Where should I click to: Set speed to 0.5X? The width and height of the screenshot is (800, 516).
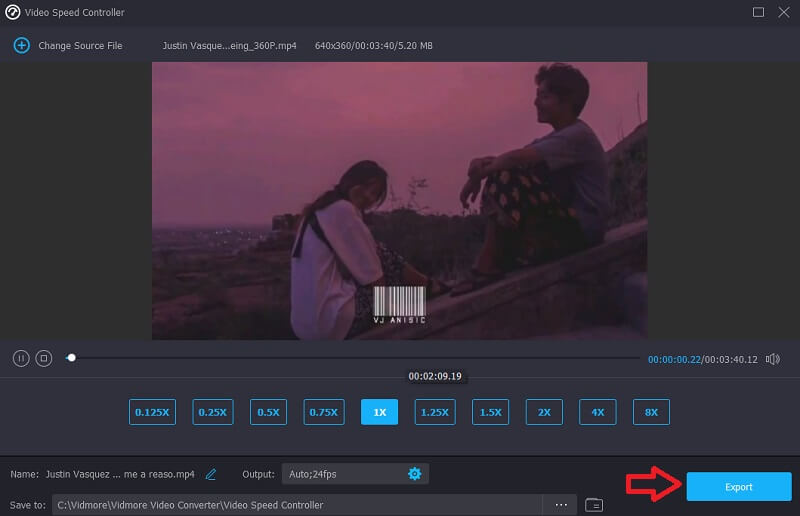tap(268, 412)
